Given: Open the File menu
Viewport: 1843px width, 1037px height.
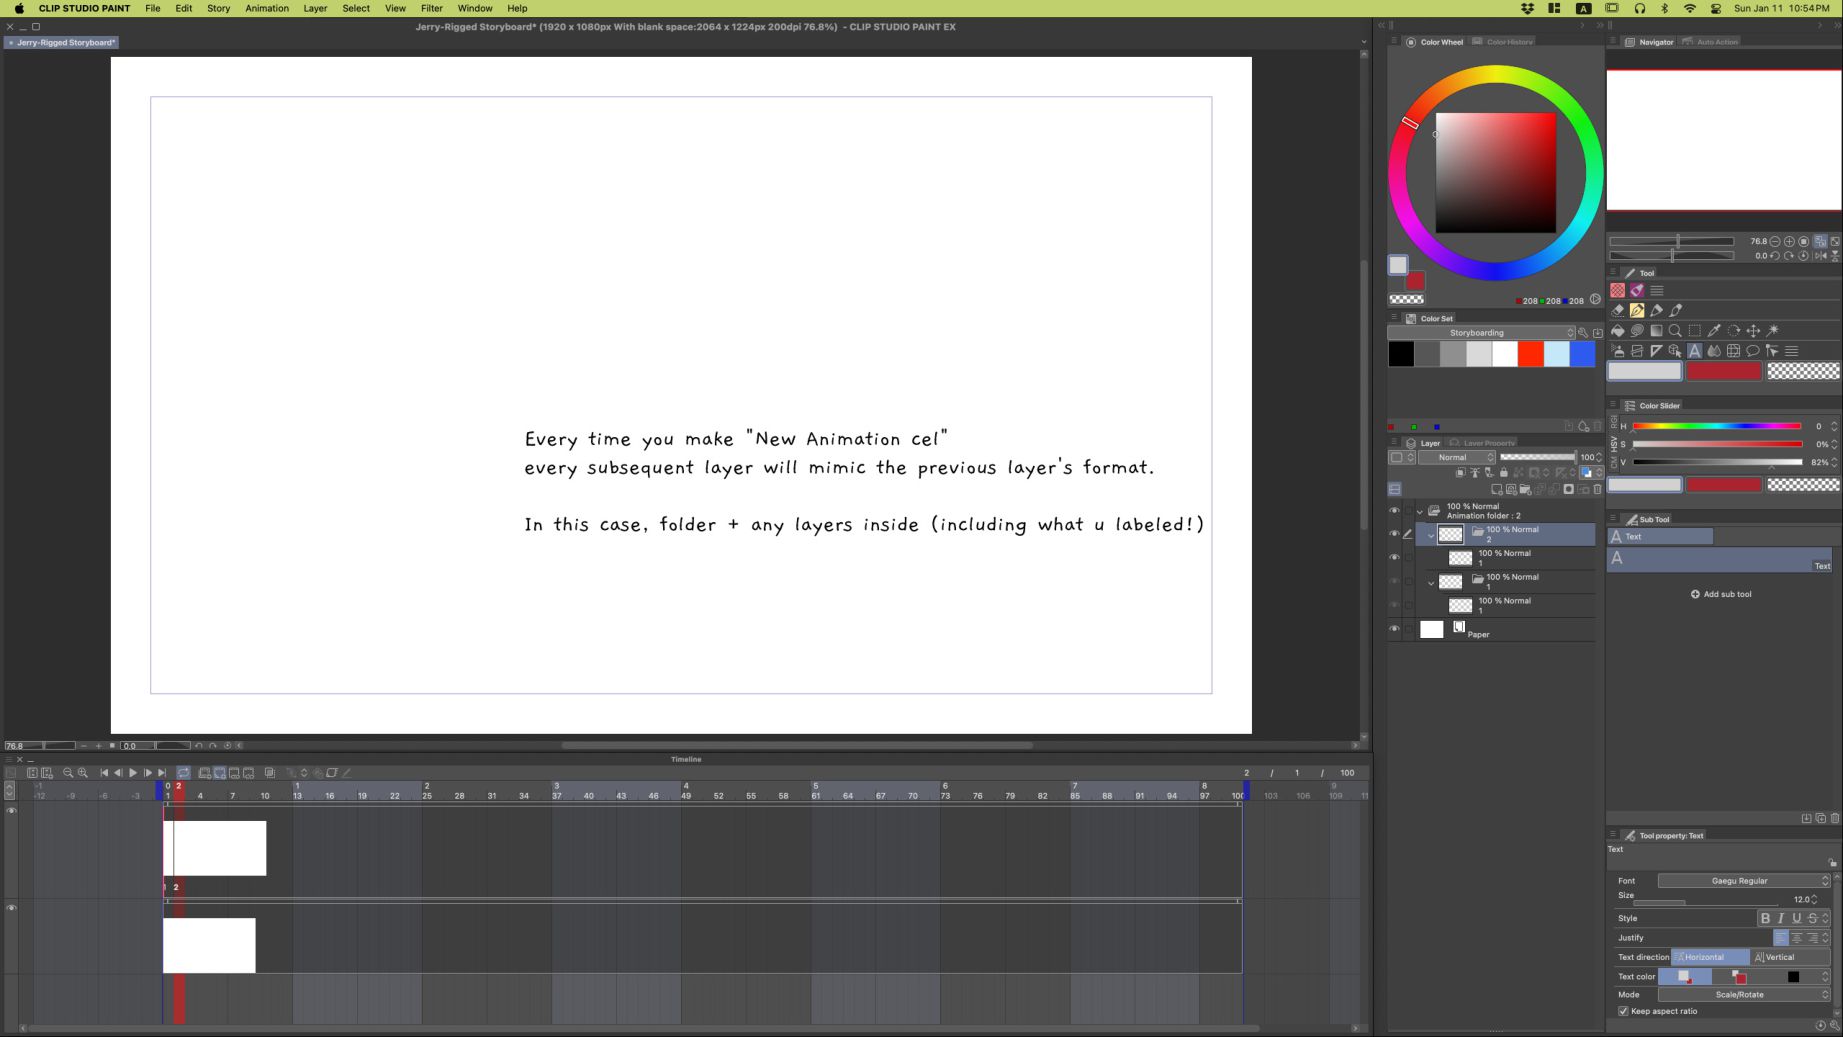Looking at the screenshot, I should (152, 8).
